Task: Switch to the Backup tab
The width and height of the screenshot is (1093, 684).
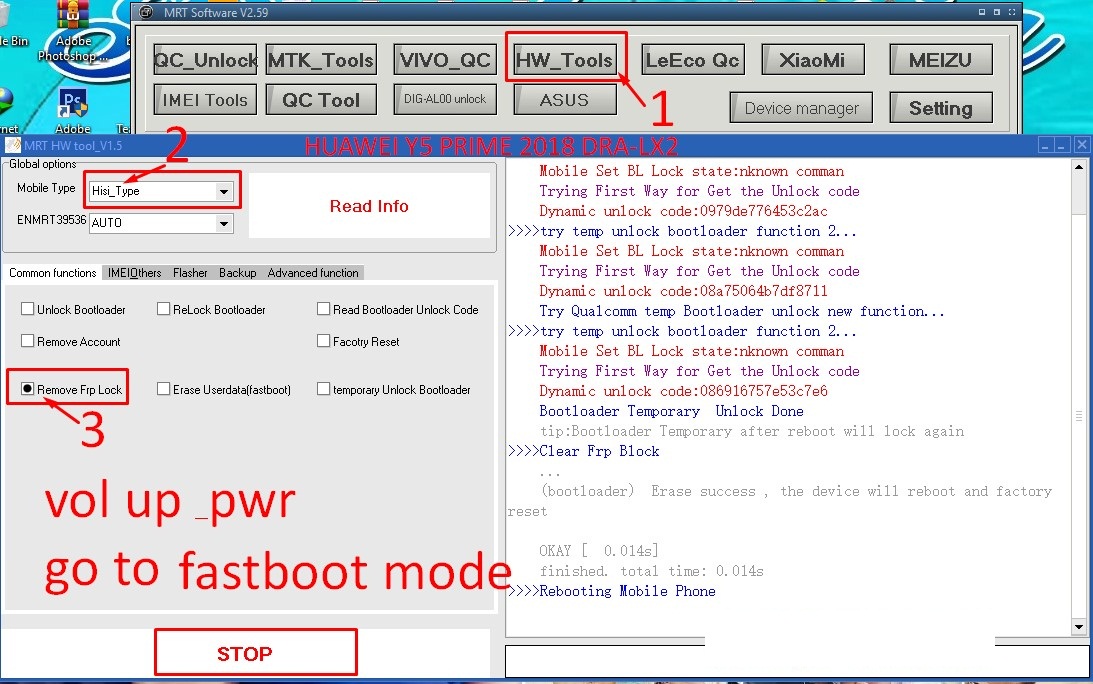Action: (238, 273)
